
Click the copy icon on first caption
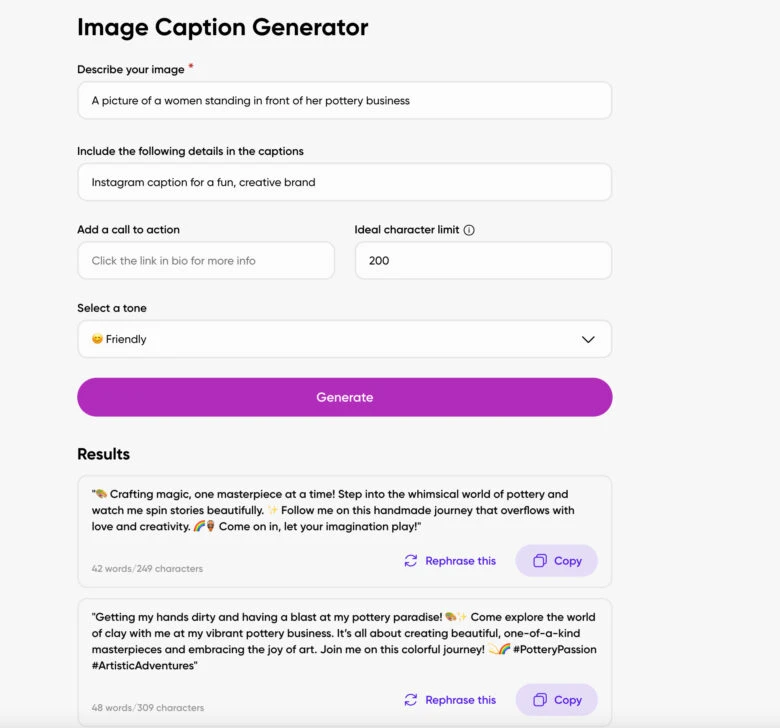click(540, 561)
